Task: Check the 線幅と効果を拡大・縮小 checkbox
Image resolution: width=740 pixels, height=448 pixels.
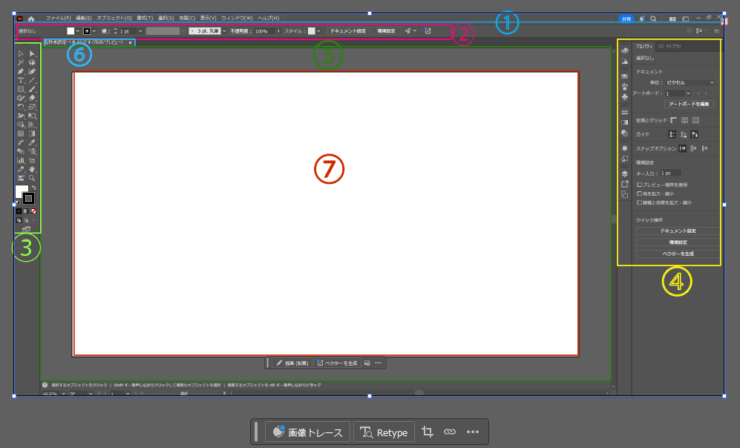Action: (639, 203)
